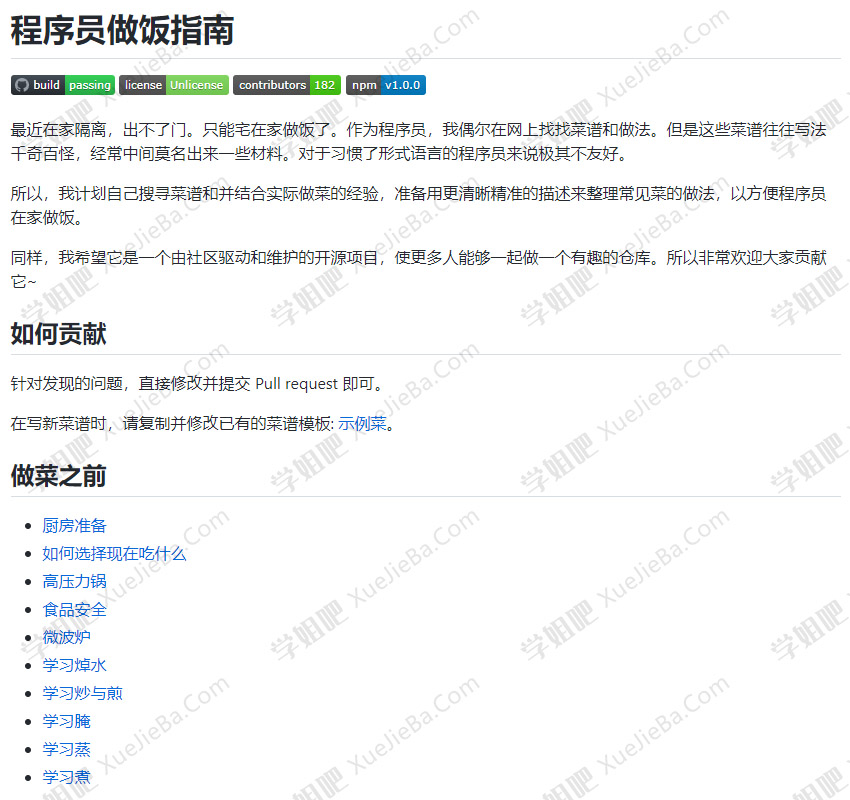This screenshot has height=800, width=850.
Task: Open the 厨房准备 link
Action: point(74,525)
